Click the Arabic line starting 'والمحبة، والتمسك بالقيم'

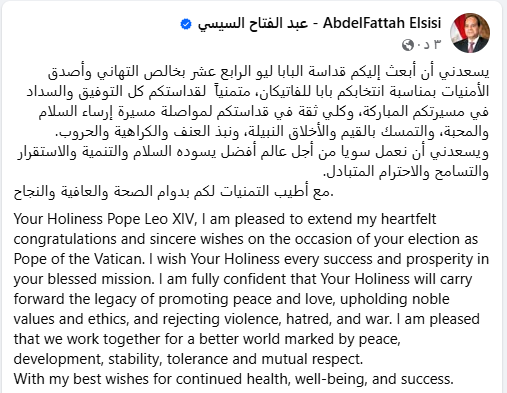(272, 132)
